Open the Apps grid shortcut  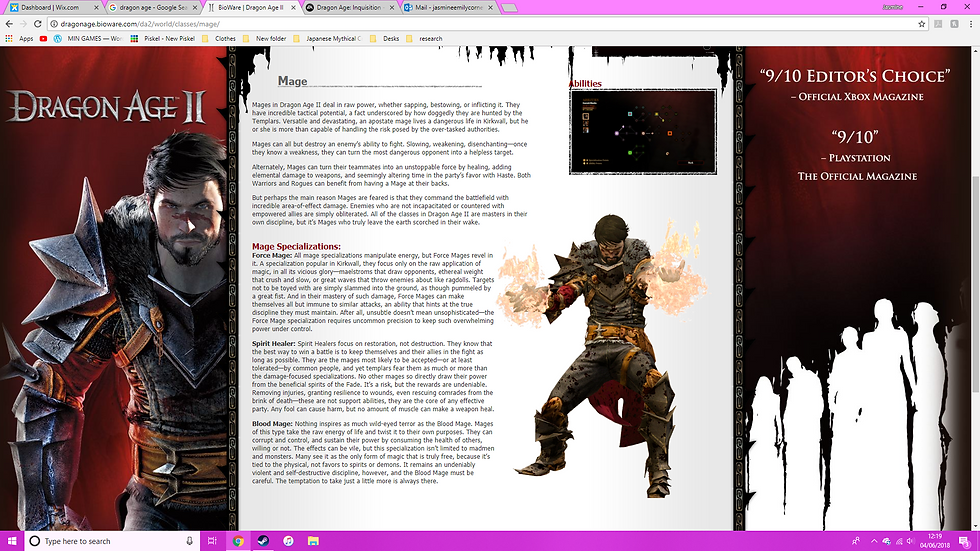pos(19,38)
